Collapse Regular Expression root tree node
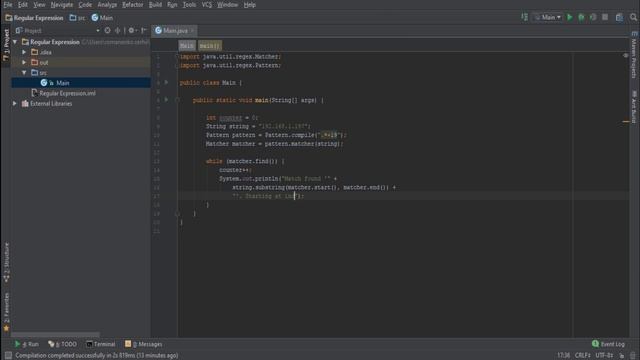The image size is (640, 360). pyautogui.click(x=15, y=42)
